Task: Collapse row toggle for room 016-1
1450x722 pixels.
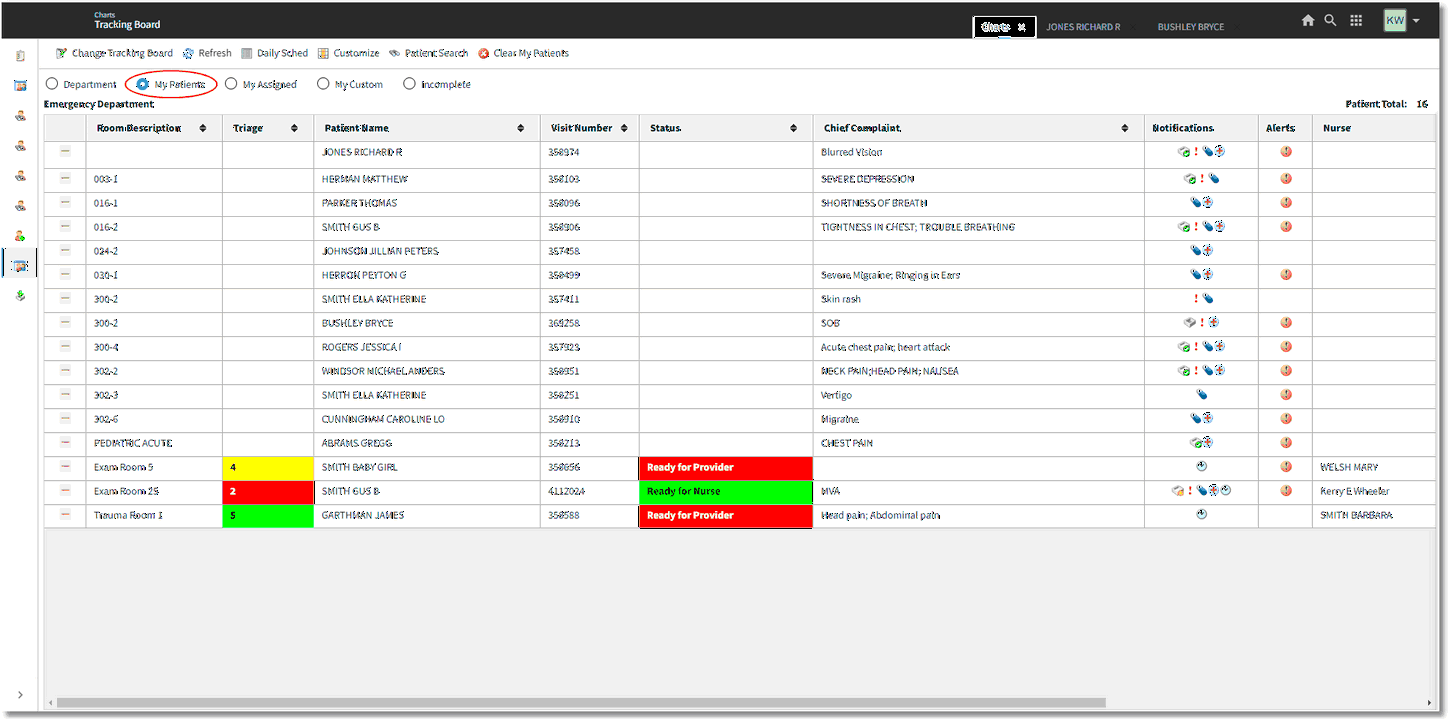Action: pos(65,202)
